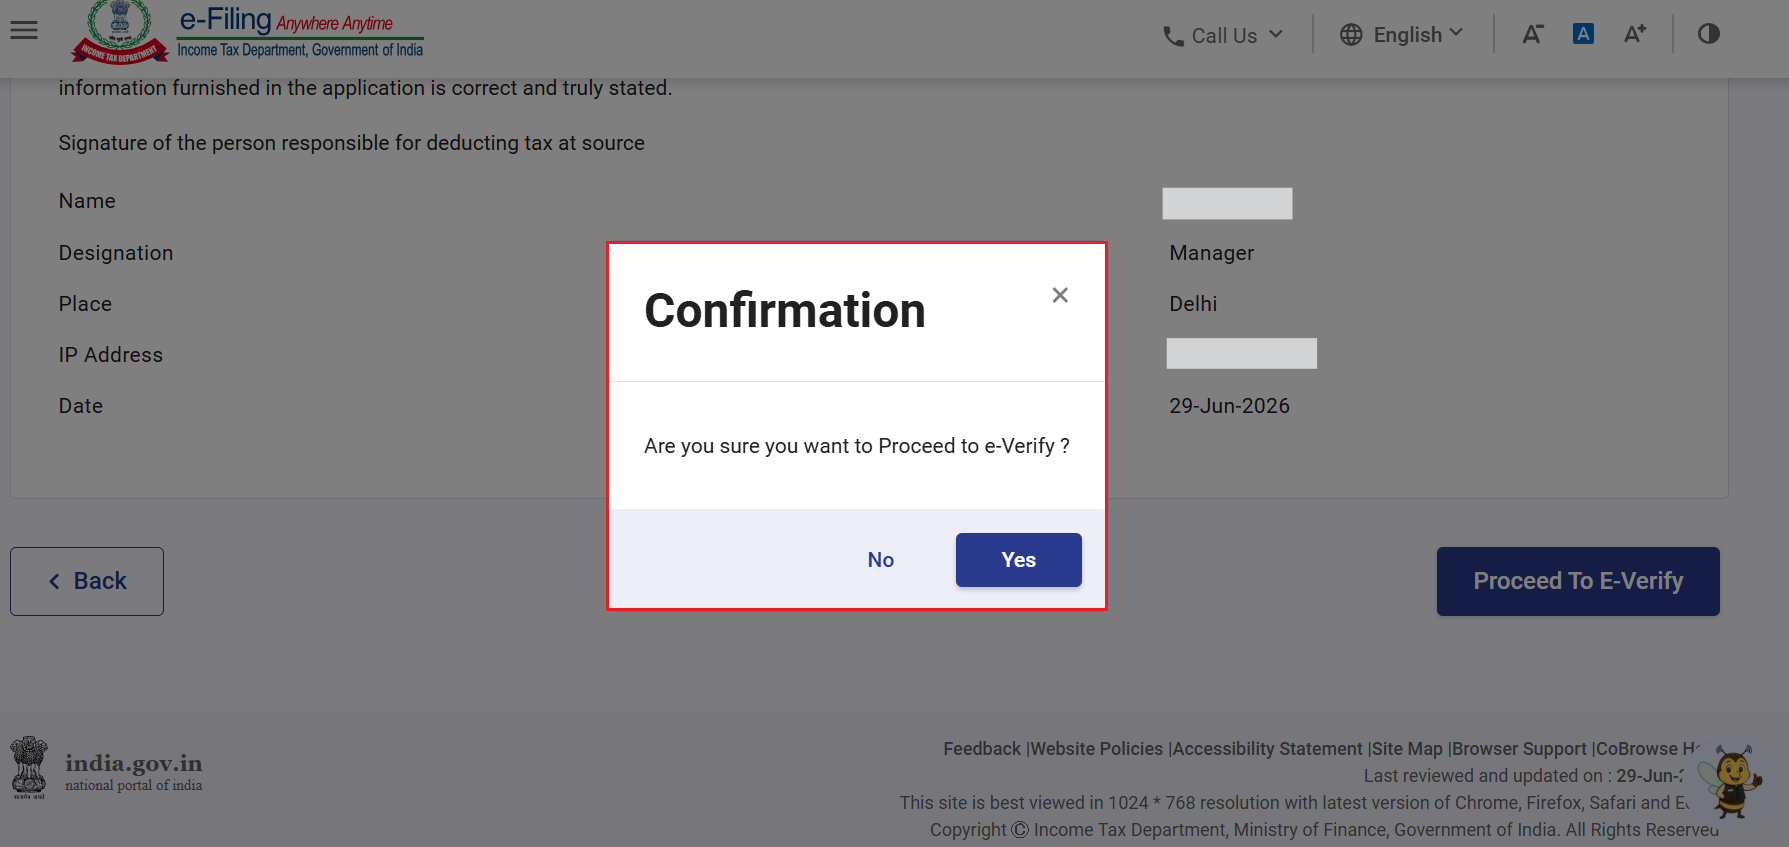The width and height of the screenshot is (1789, 847).
Task: Toggle high contrast mode
Action: click(1708, 34)
